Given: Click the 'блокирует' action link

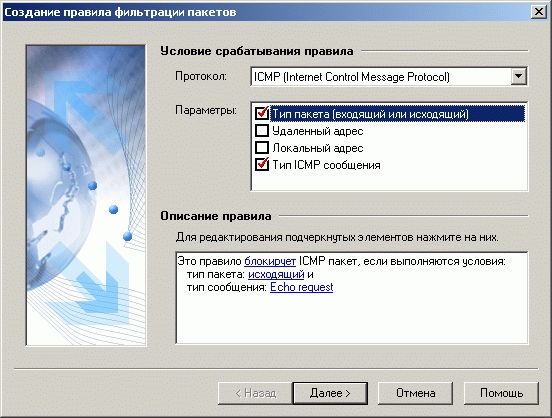Looking at the screenshot, I should click(x=270, y=261).
